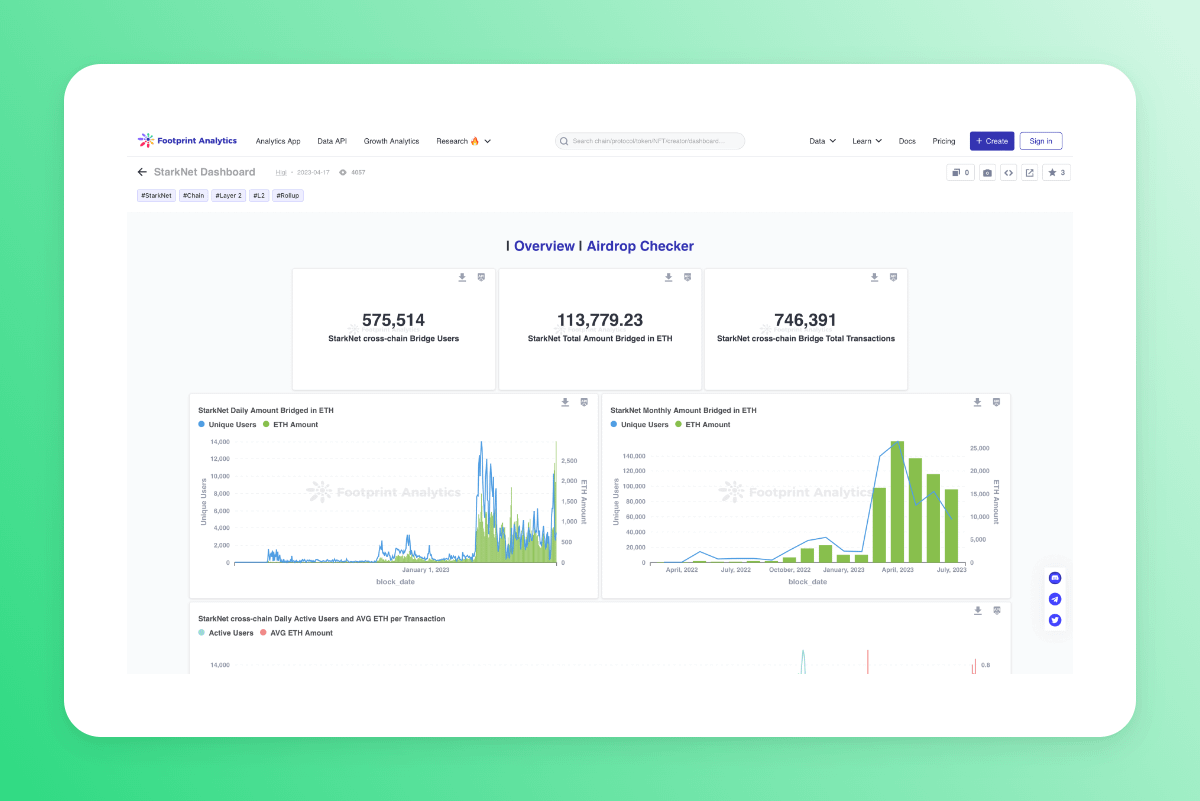Open the Data dropdown menu
The image size is (1200, 801).
tap(822, 141)
